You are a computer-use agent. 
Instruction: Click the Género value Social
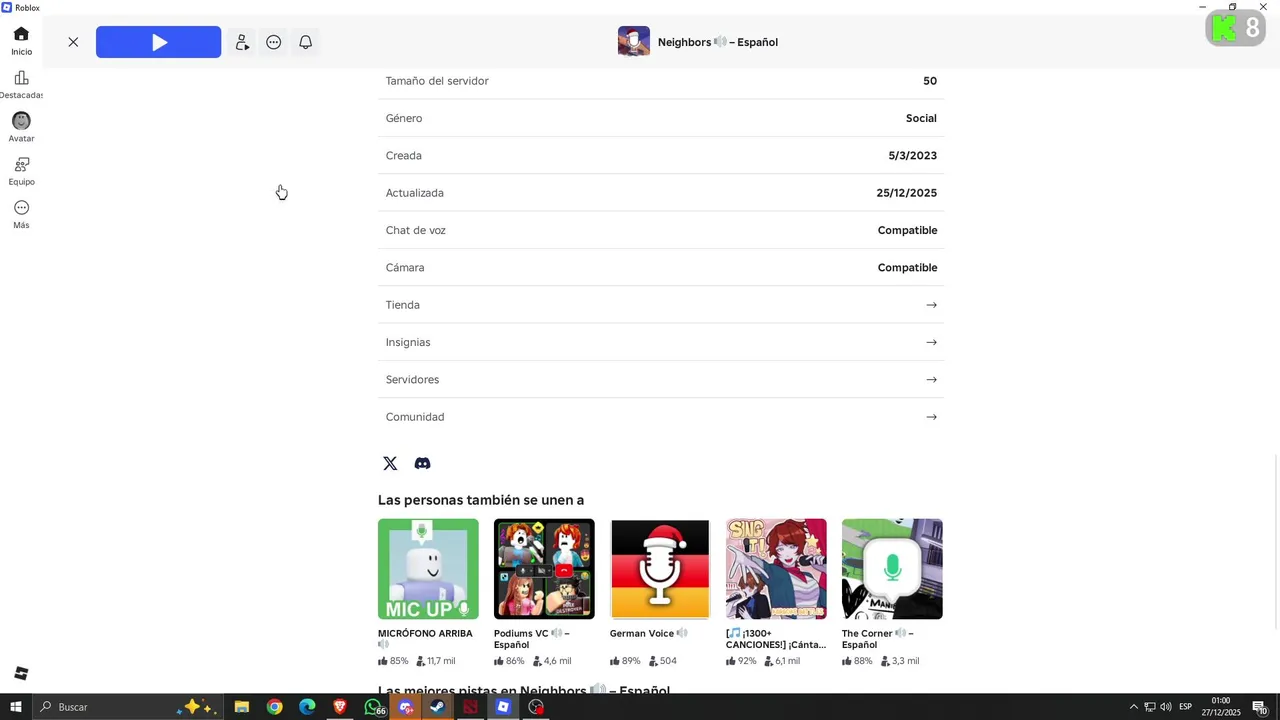(921, 118)
